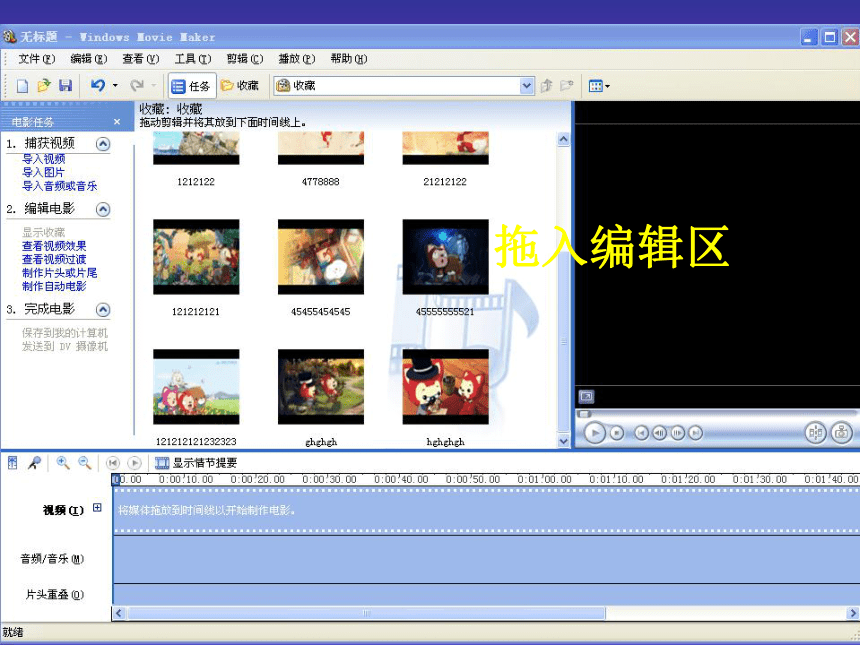This screenshot has height=645, width=860.
Task: Collapse the 编辑电影 section
Action: point(103,210)
